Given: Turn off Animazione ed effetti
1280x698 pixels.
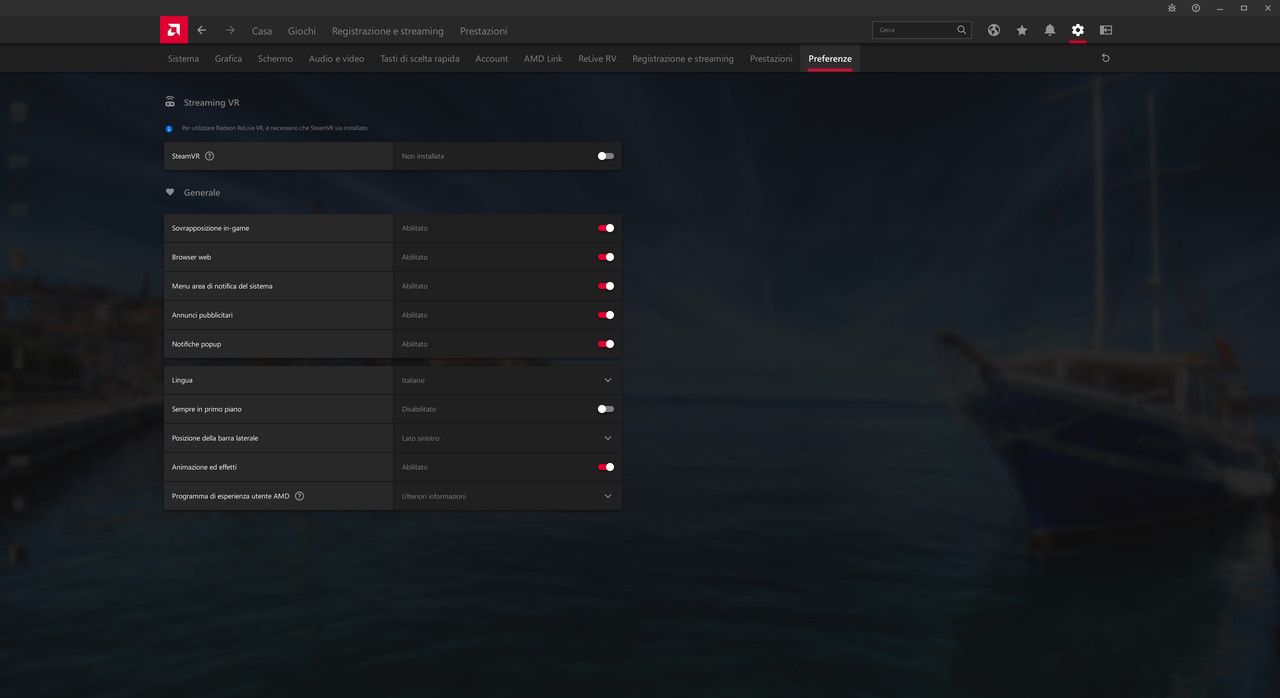Looking at the screenshot, I should pos(606,467).
